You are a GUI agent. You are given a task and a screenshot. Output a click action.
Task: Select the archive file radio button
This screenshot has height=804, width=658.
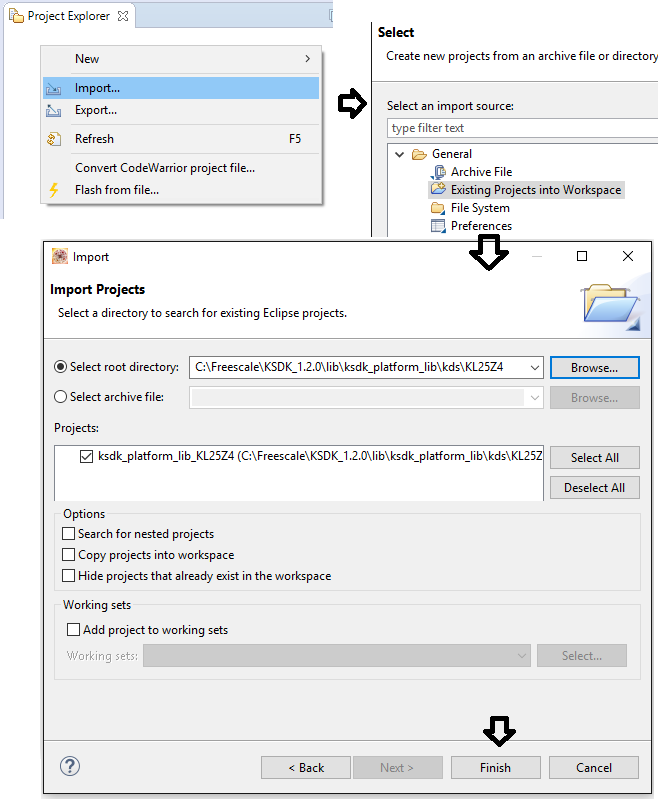coord(61,397)
